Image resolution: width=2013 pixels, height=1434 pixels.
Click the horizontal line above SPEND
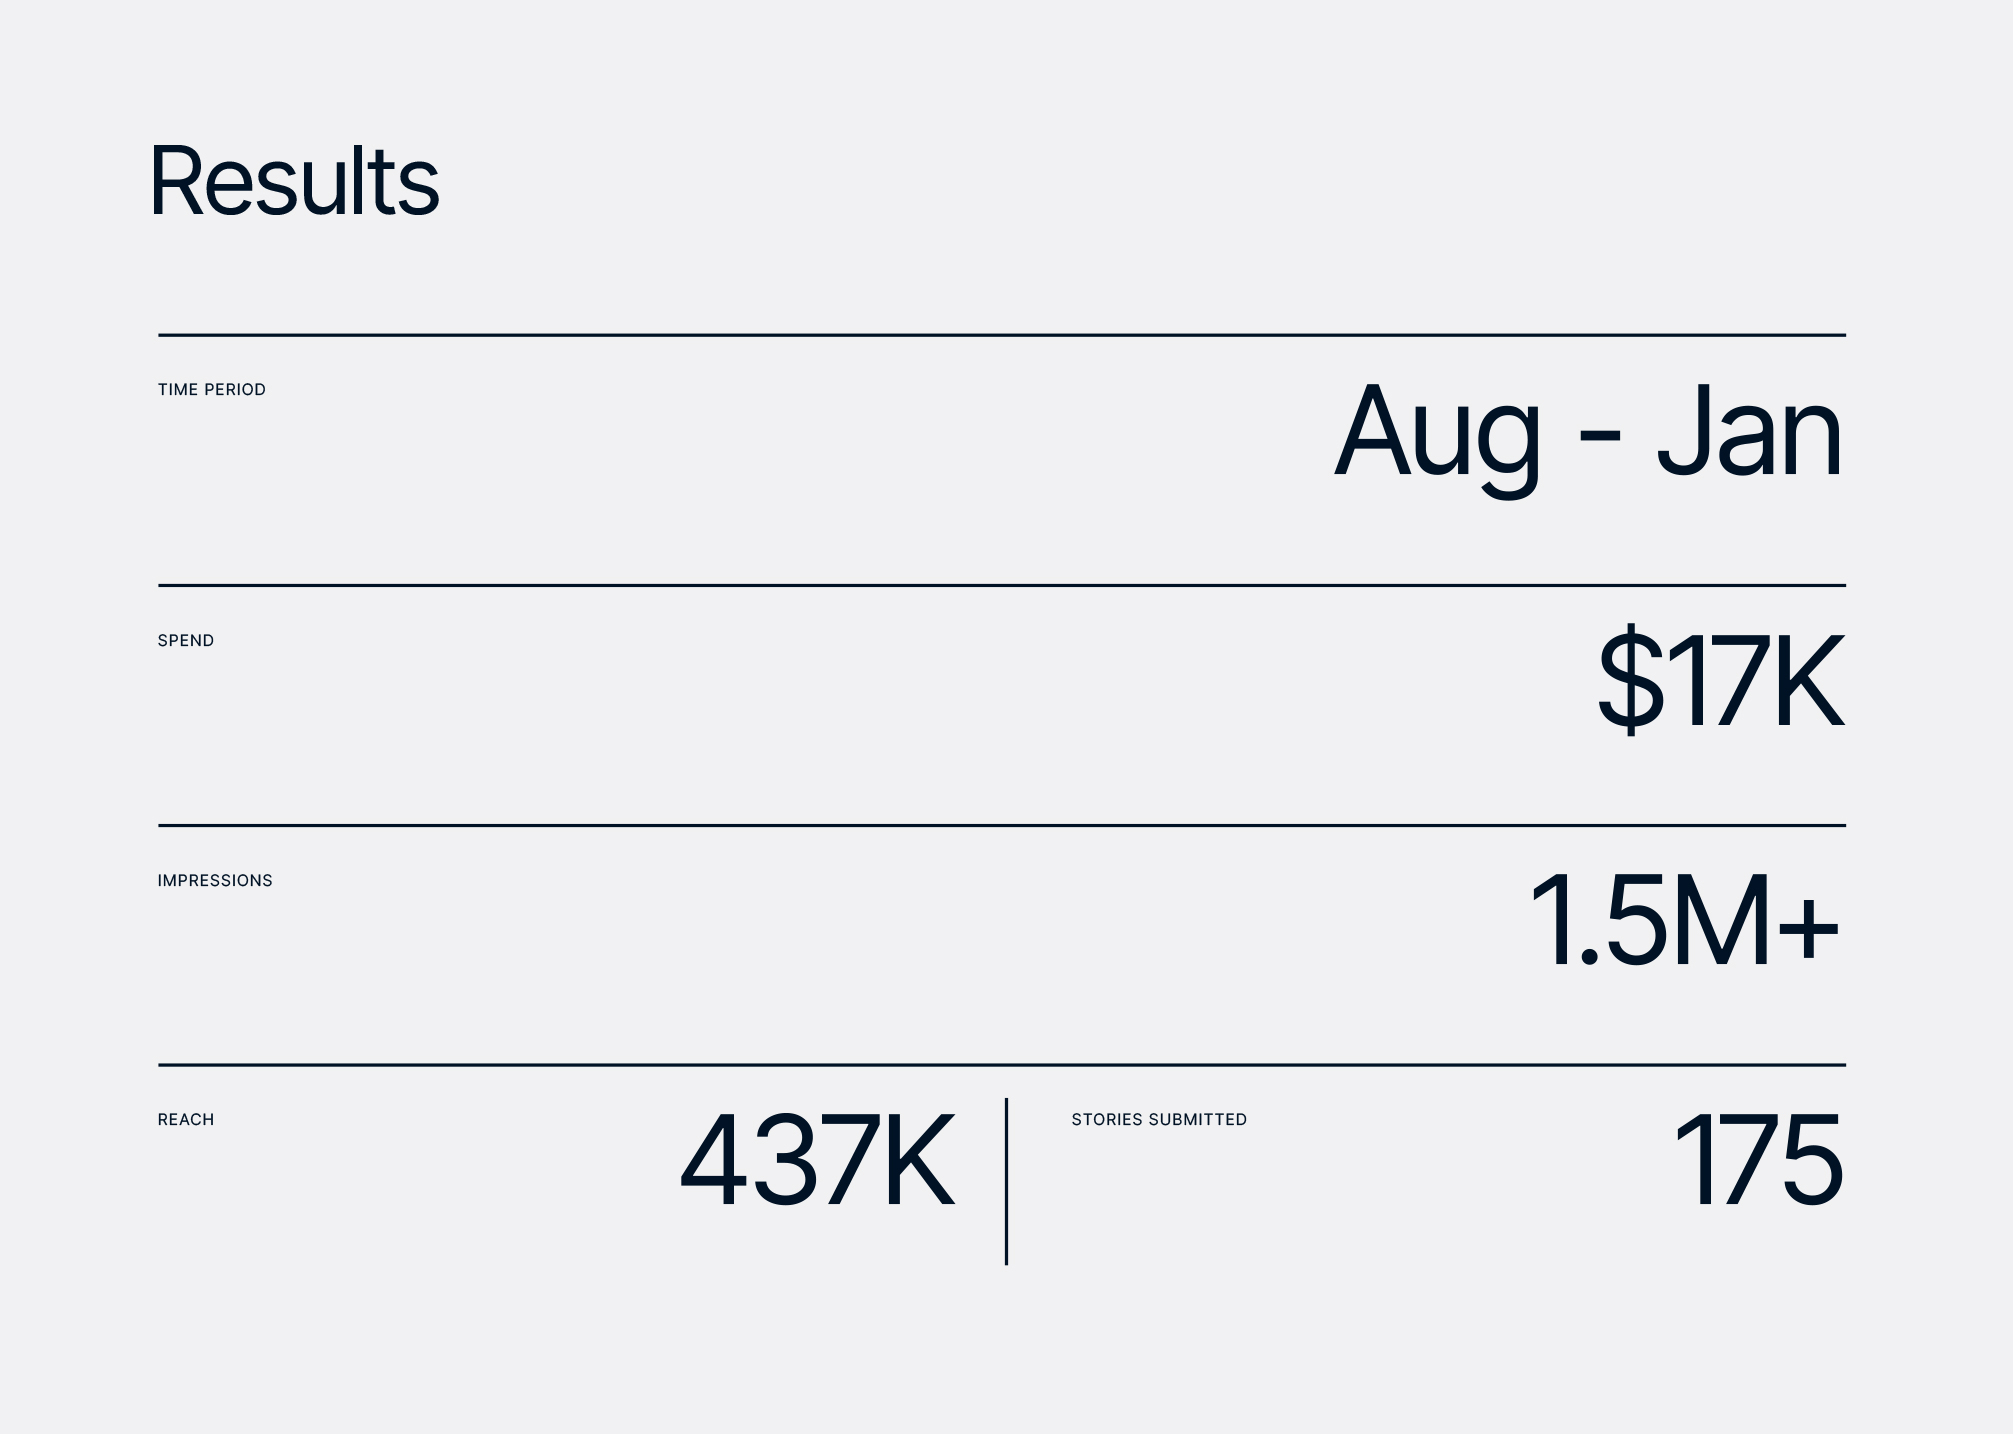click(x=1001, y=585)
